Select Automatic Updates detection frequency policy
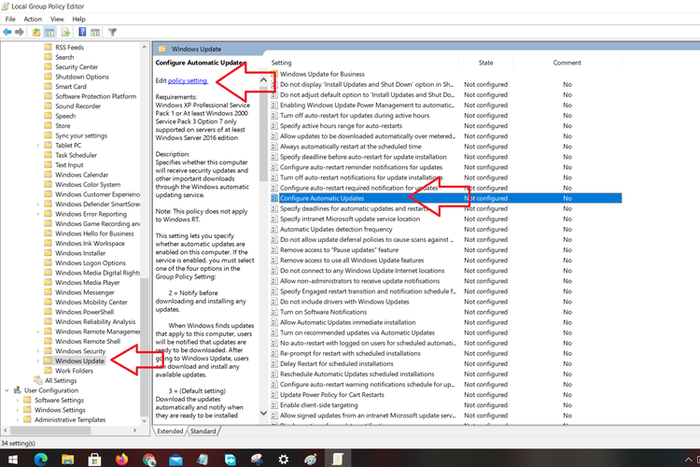 336,229
